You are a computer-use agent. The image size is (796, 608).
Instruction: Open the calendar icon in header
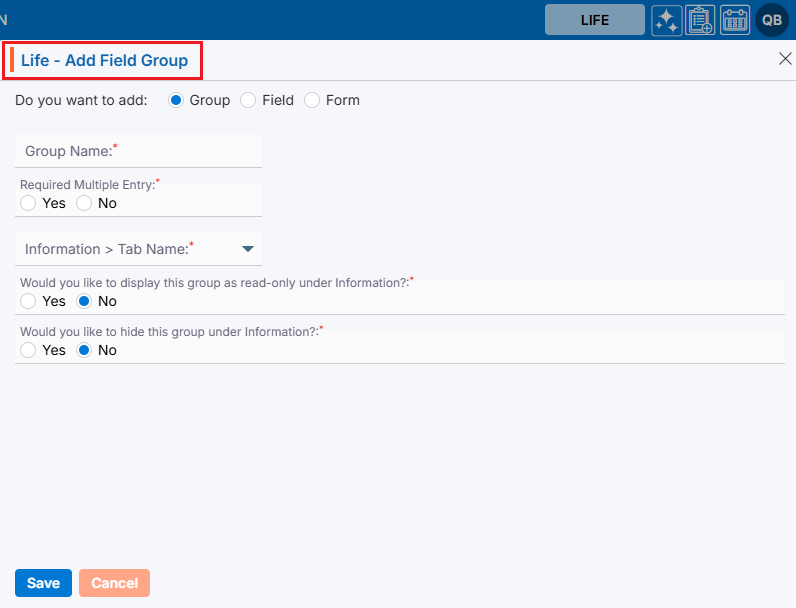[735, 20]
